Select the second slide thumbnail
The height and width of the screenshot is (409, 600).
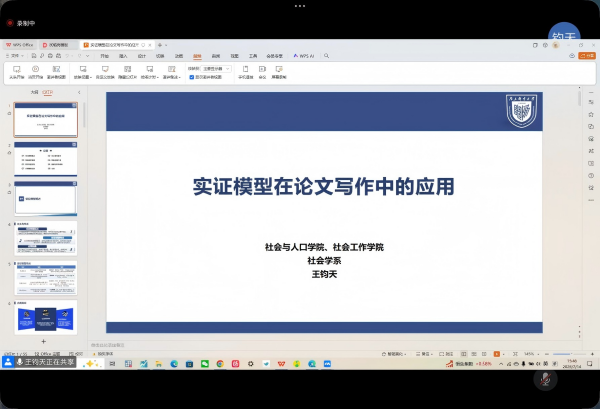45,158
